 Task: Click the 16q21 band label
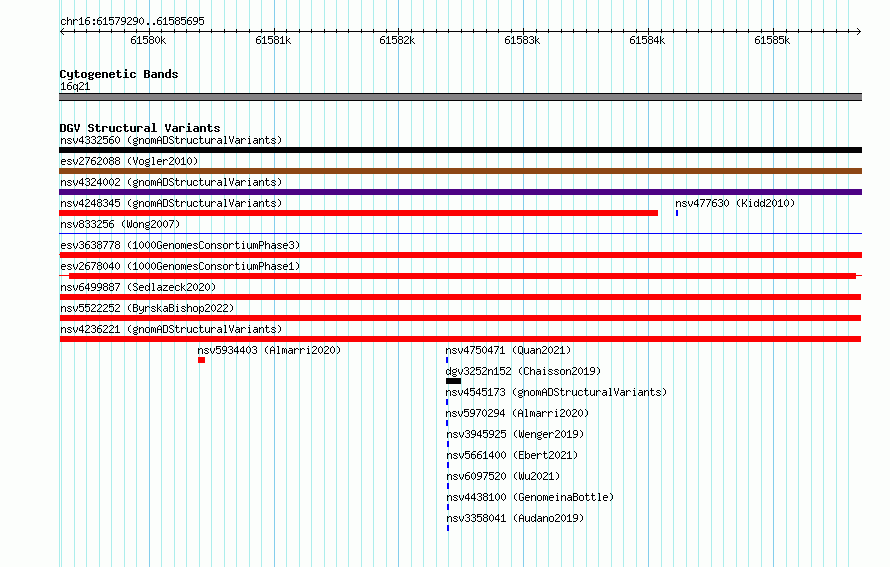(75, 86)
